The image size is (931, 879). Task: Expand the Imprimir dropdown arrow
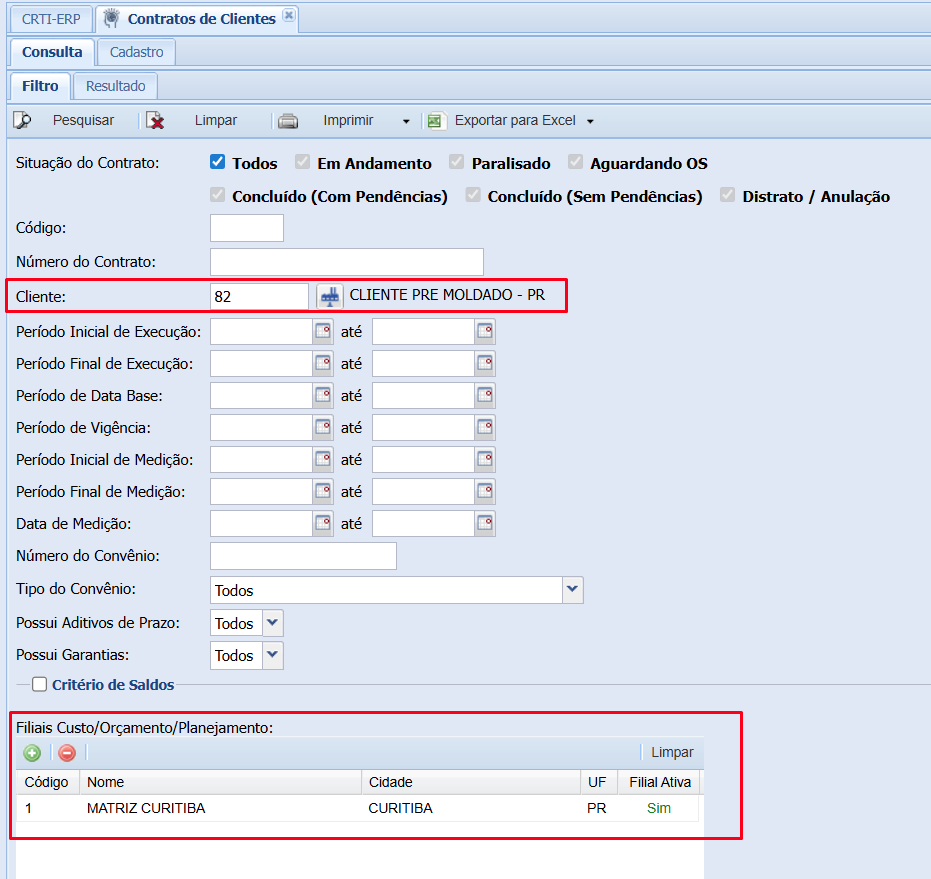(x=406, y=121)
